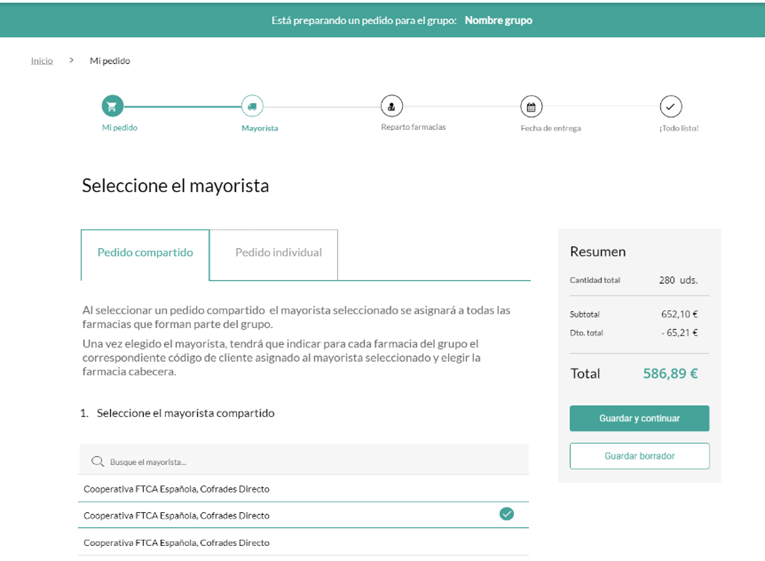The height and width of the screenshot is (561, 765).
Task: Click the total amount 586,89 €
Action: pyautogui.click(x=670, y=374)
